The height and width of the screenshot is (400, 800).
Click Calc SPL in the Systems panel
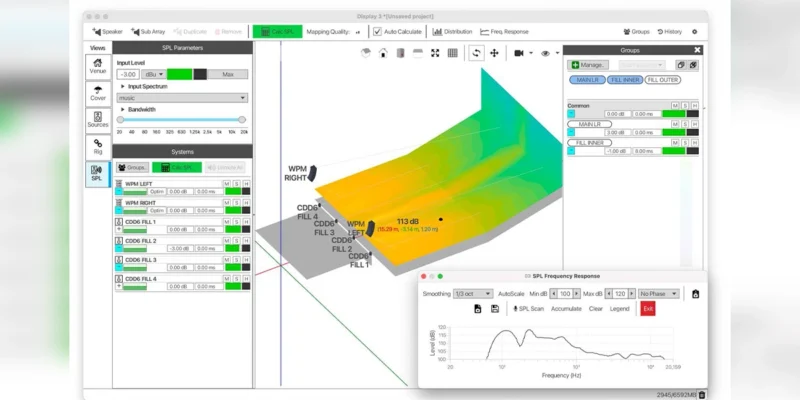coord(177,167)
